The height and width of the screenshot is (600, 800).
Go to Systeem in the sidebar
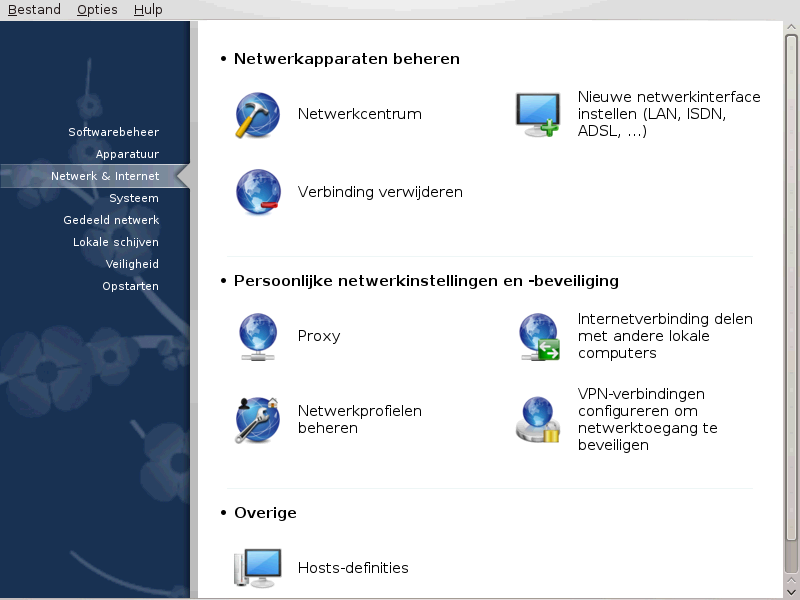pyautogui.click(x=134, y=198)
